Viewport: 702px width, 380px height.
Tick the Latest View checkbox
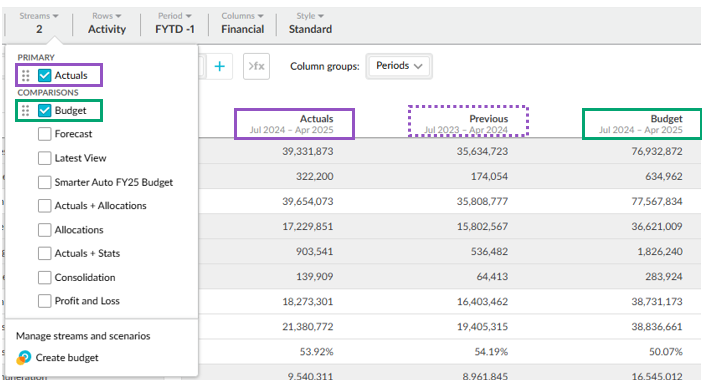coord(44,158)
